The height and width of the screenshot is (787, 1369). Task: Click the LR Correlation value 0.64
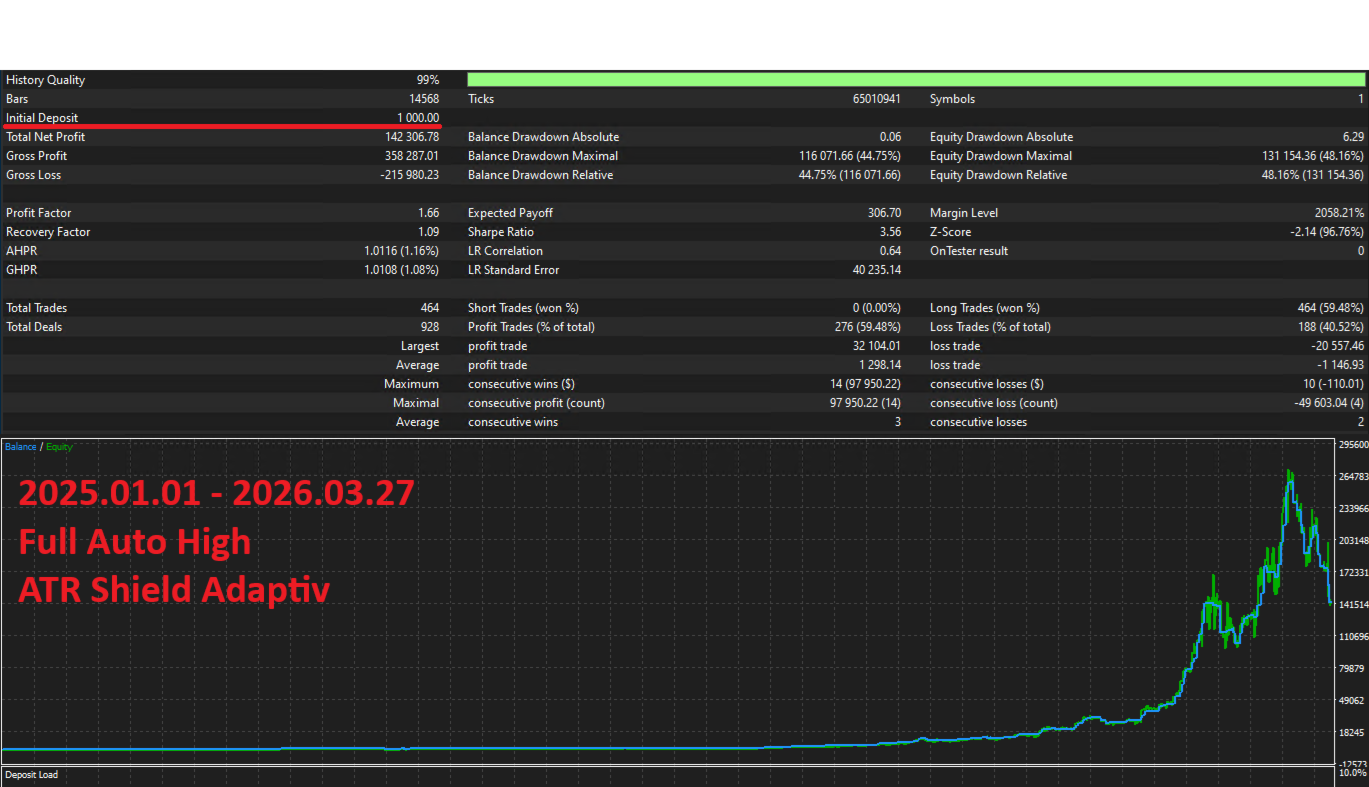click(x=891, y=251)
